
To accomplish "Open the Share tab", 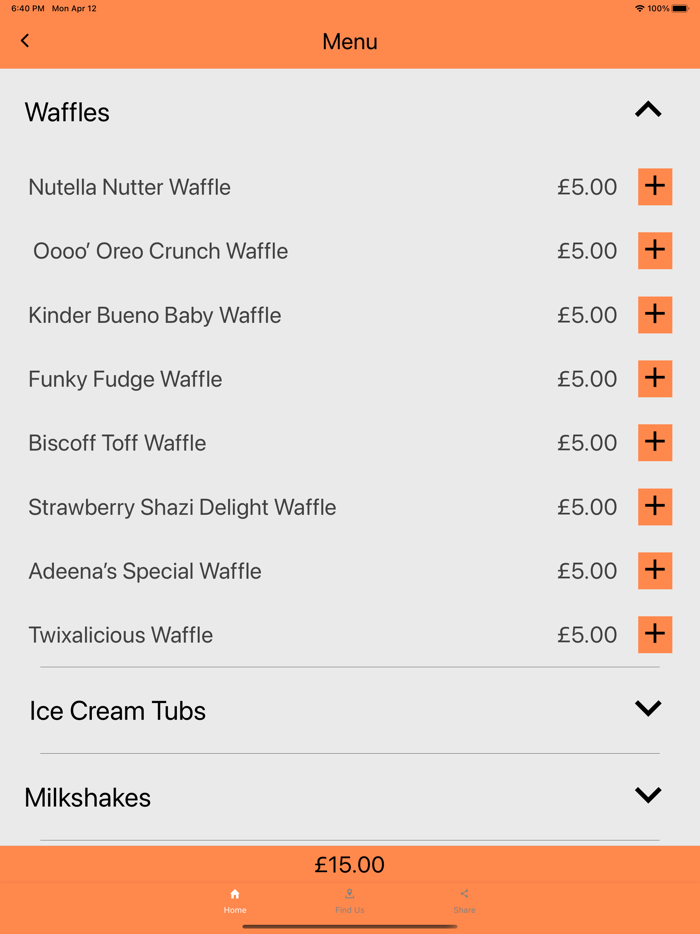I will pyautogui.click(x=464, y=900).
